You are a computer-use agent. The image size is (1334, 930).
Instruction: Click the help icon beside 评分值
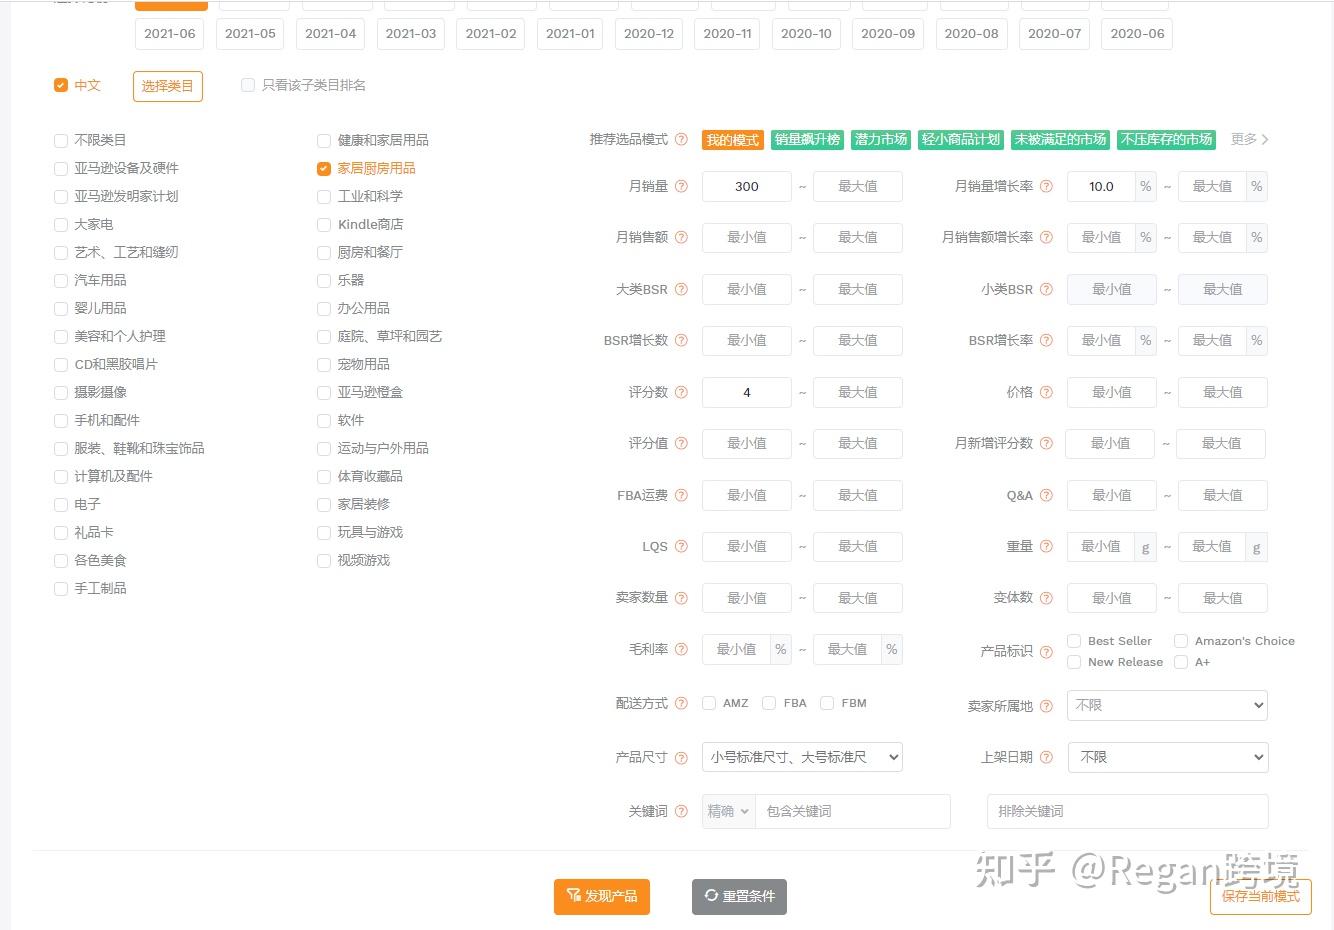coord(681,443)
